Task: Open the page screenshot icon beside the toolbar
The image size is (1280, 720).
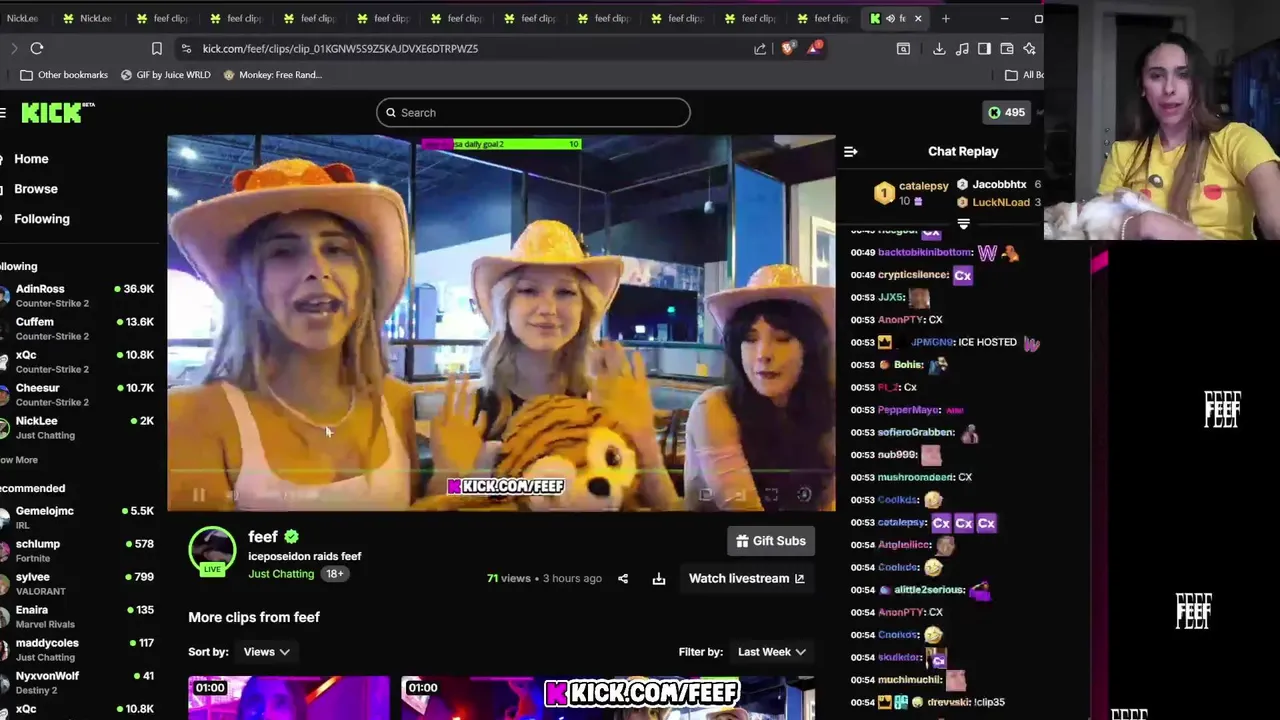Action: [903, 48]
